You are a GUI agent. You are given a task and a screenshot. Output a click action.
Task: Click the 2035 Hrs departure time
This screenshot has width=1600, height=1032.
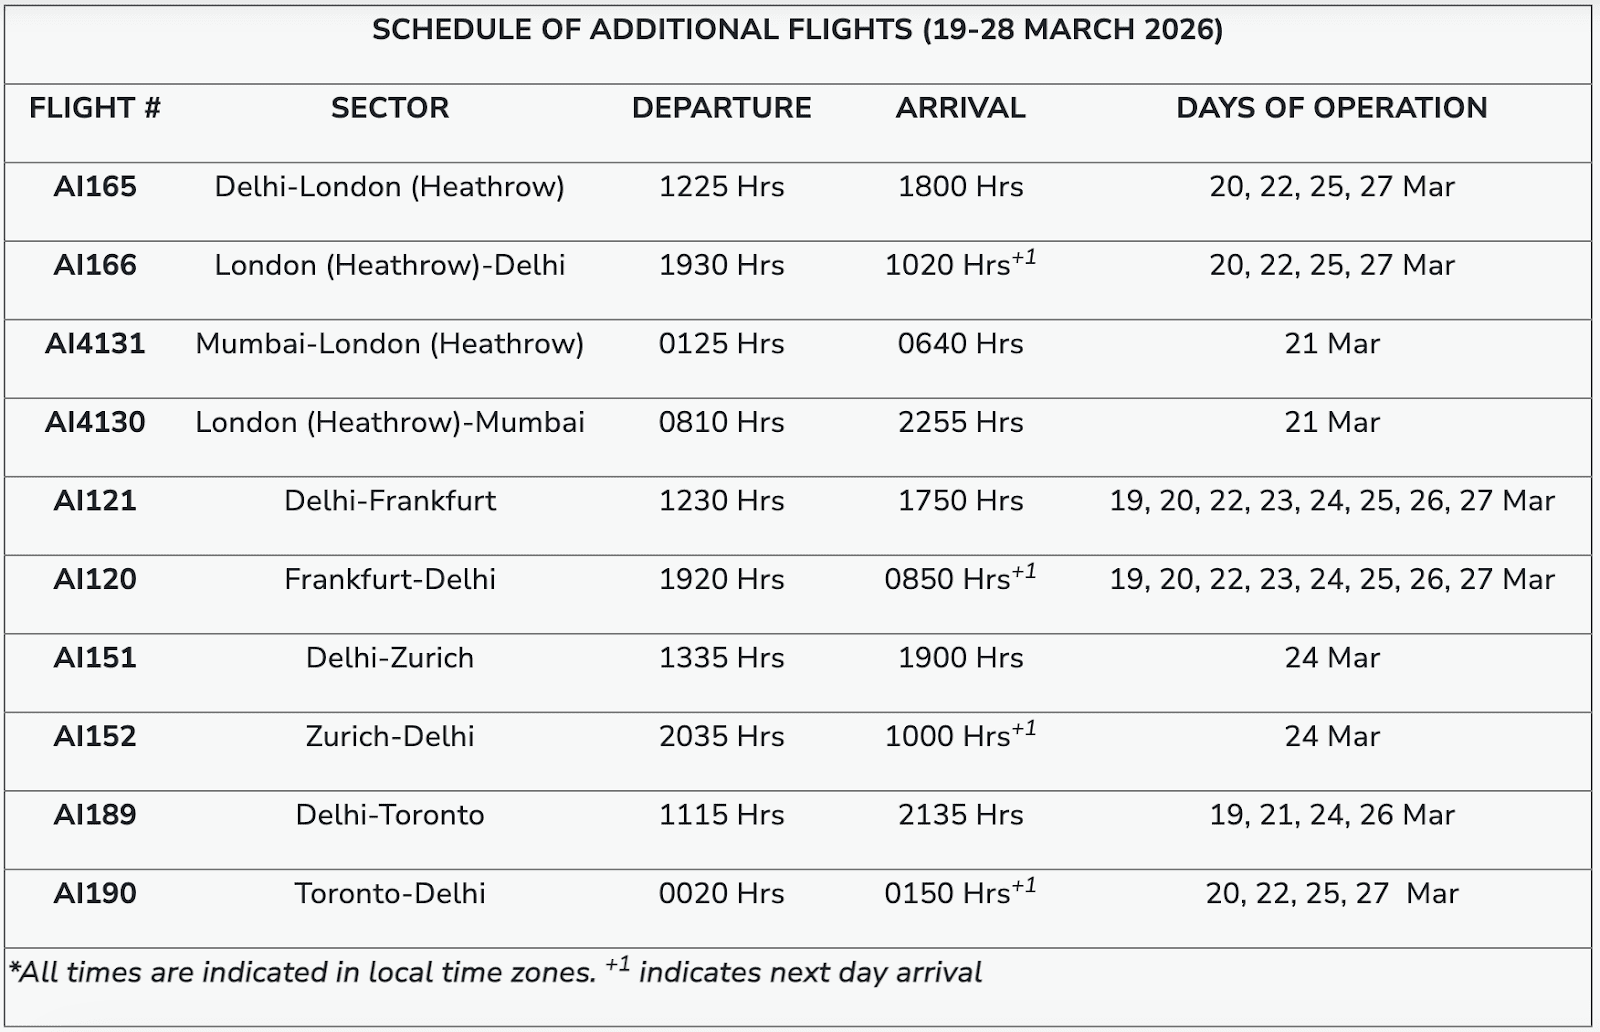pos(721,737)
